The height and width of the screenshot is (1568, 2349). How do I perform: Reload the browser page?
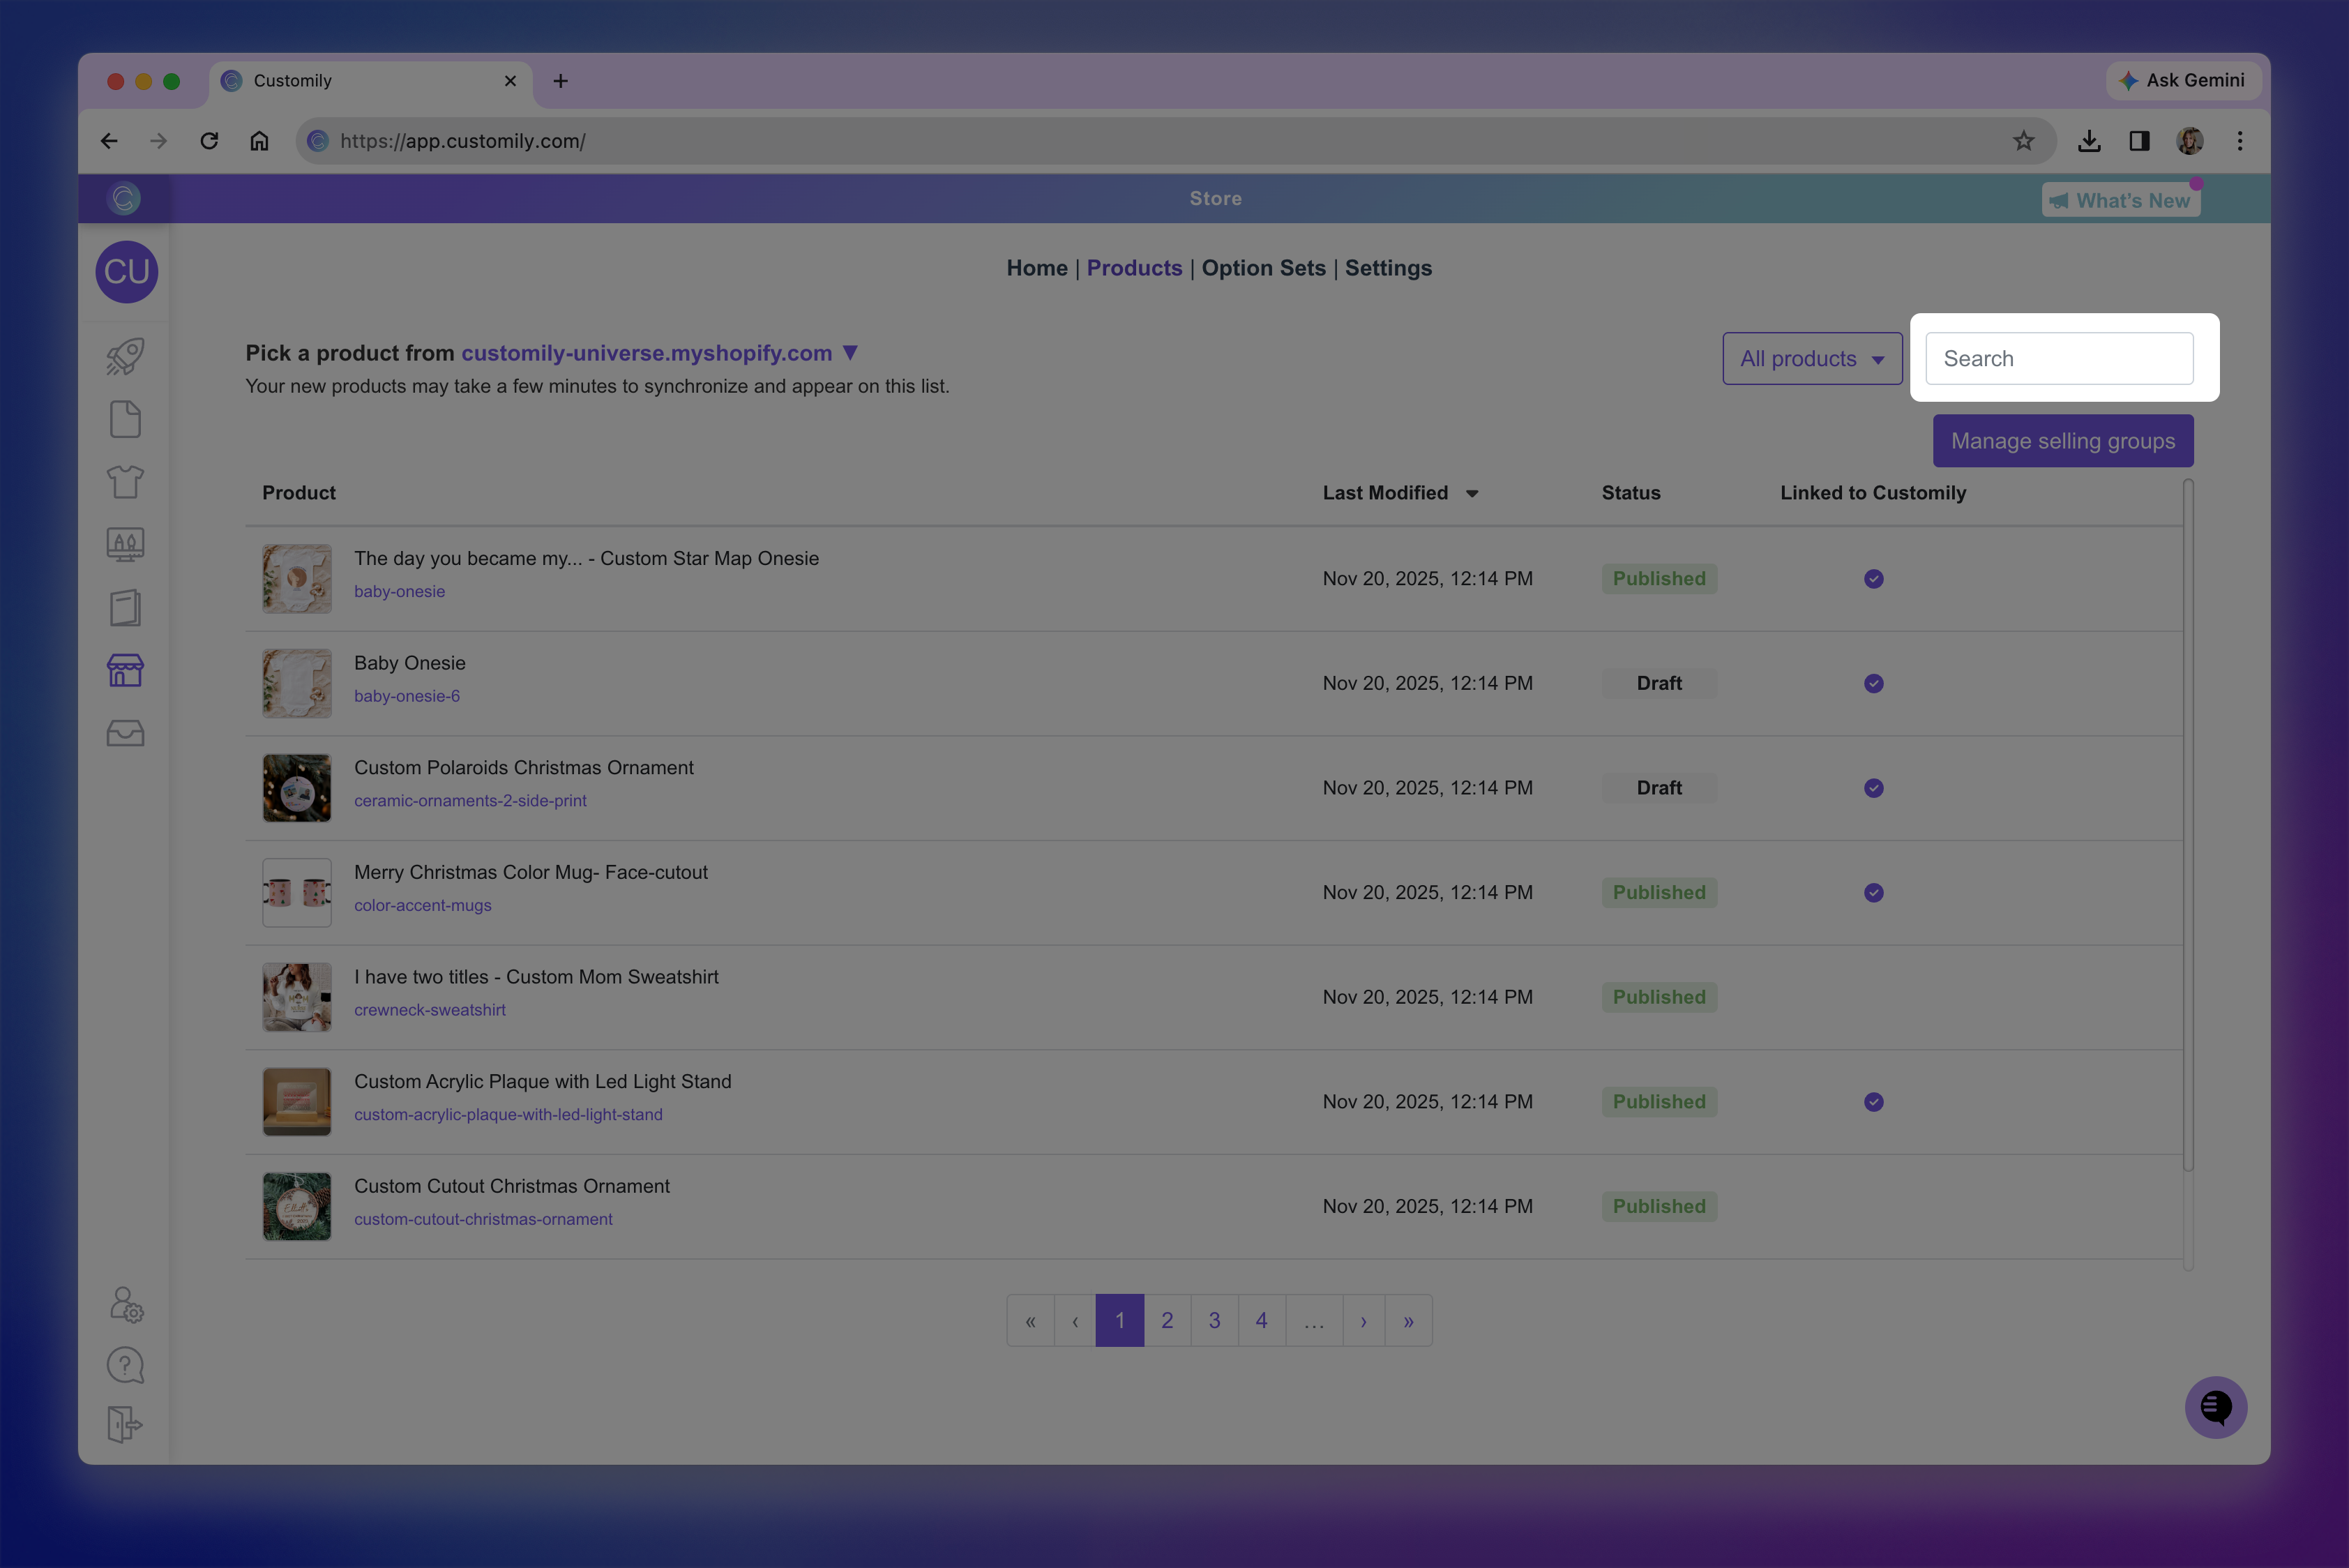pos(209,141)
